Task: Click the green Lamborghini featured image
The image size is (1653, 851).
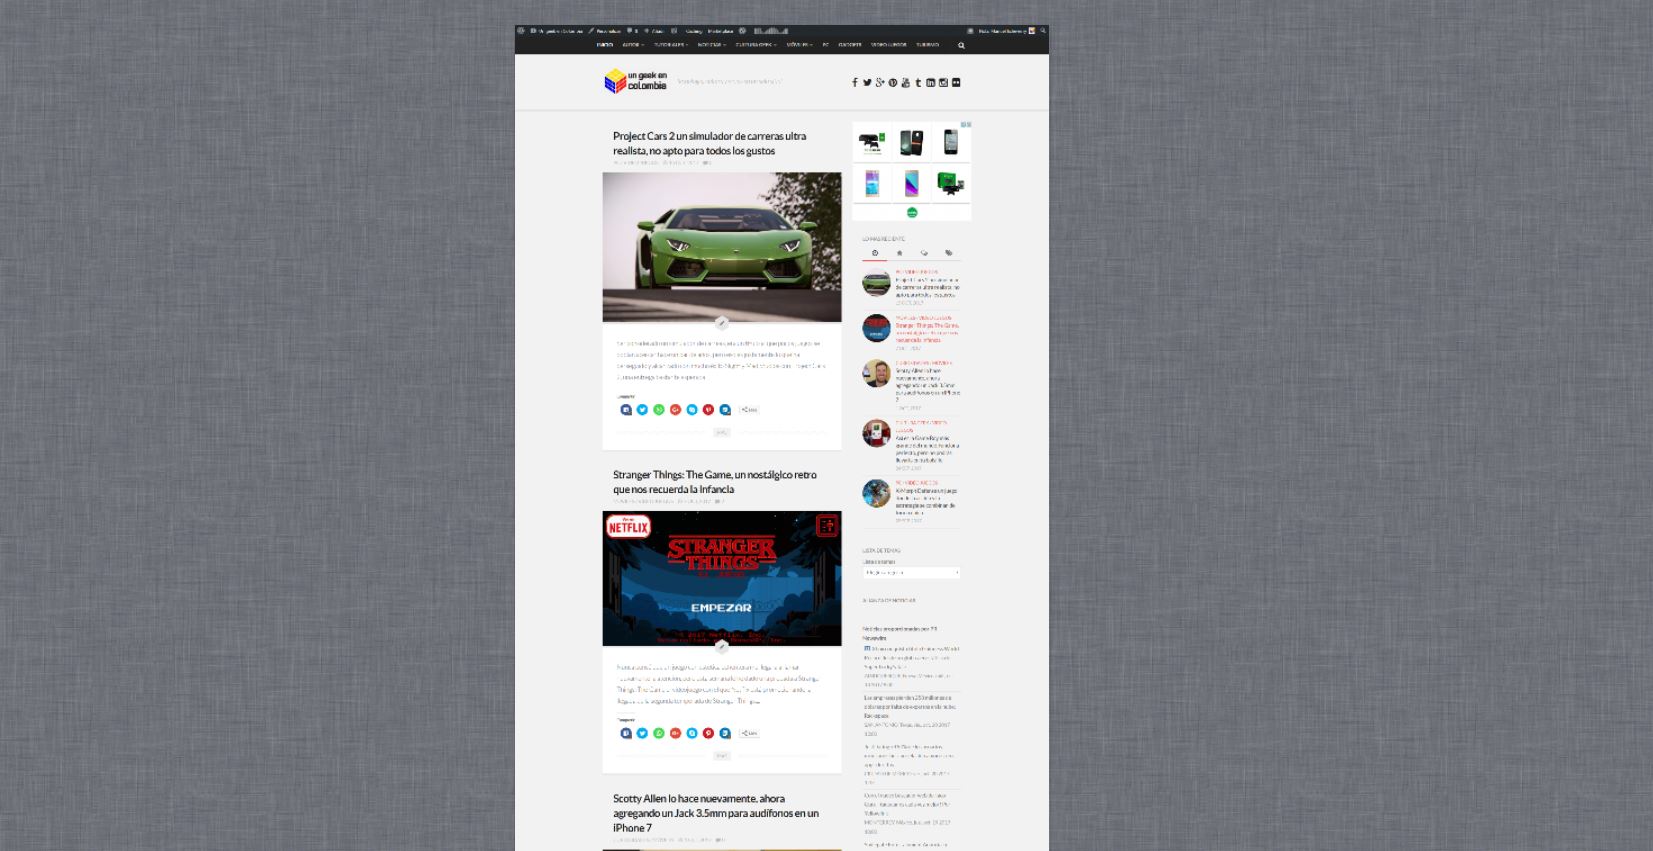Action: point(722,247)
